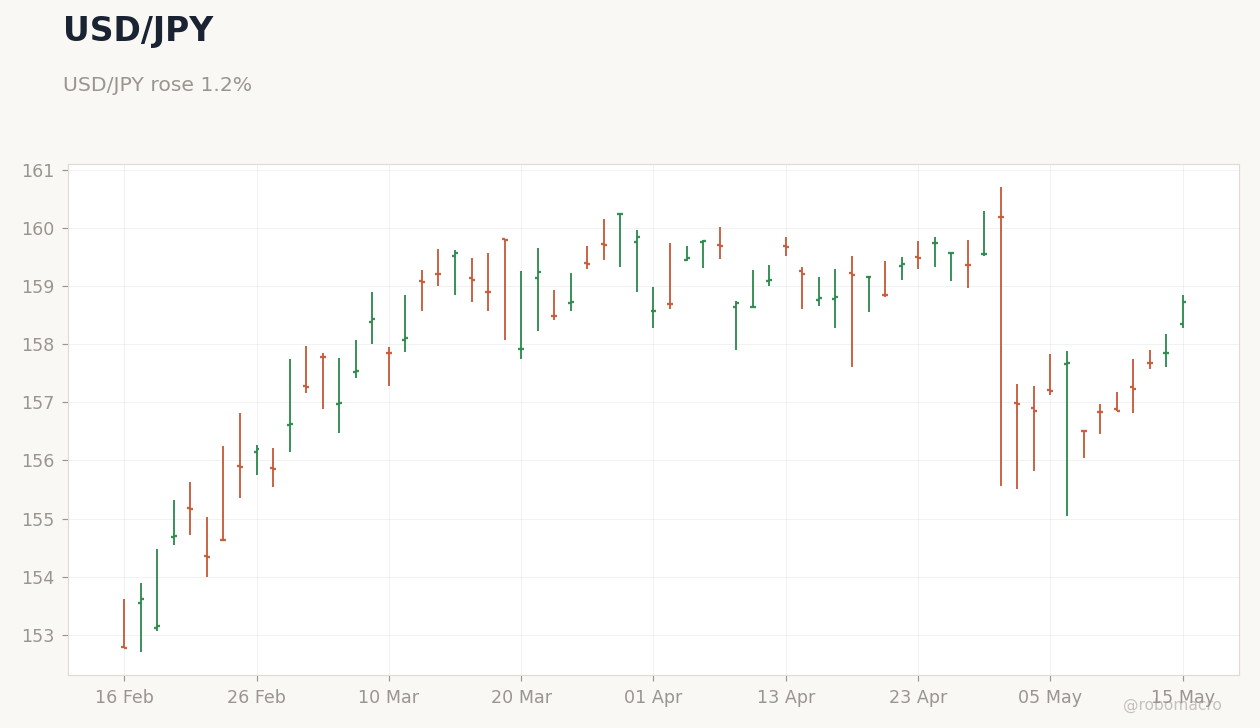Click the 157 y-axis price label
This screenshot has width=1260, height=728.
click(38, 403)
